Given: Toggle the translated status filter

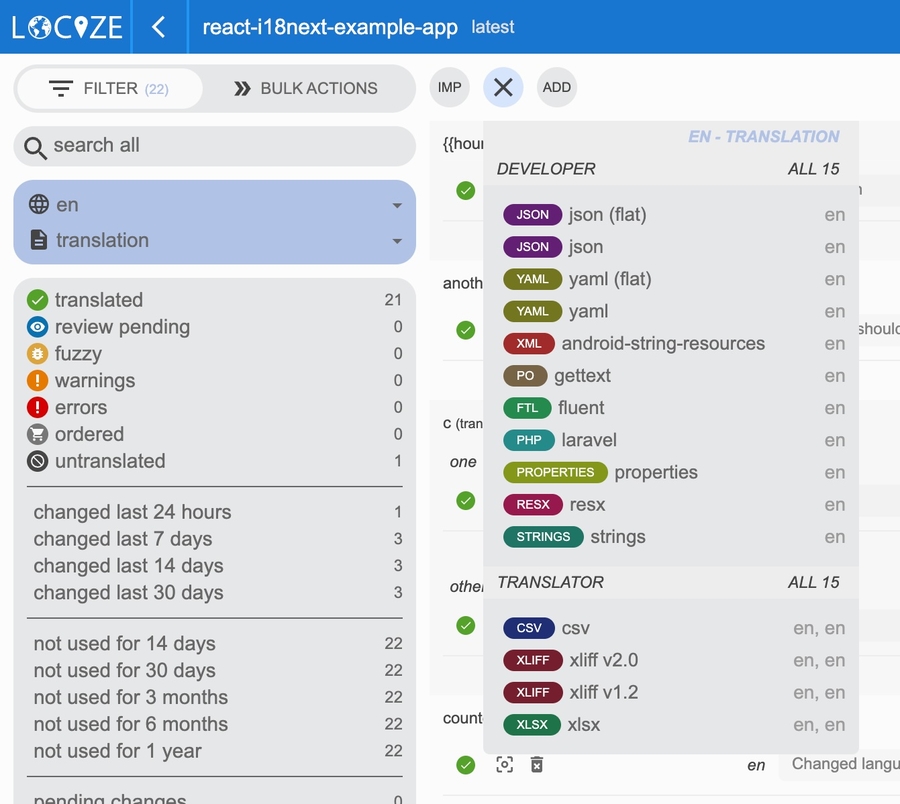Looking at the screenshot, I should tap(98, 300).
